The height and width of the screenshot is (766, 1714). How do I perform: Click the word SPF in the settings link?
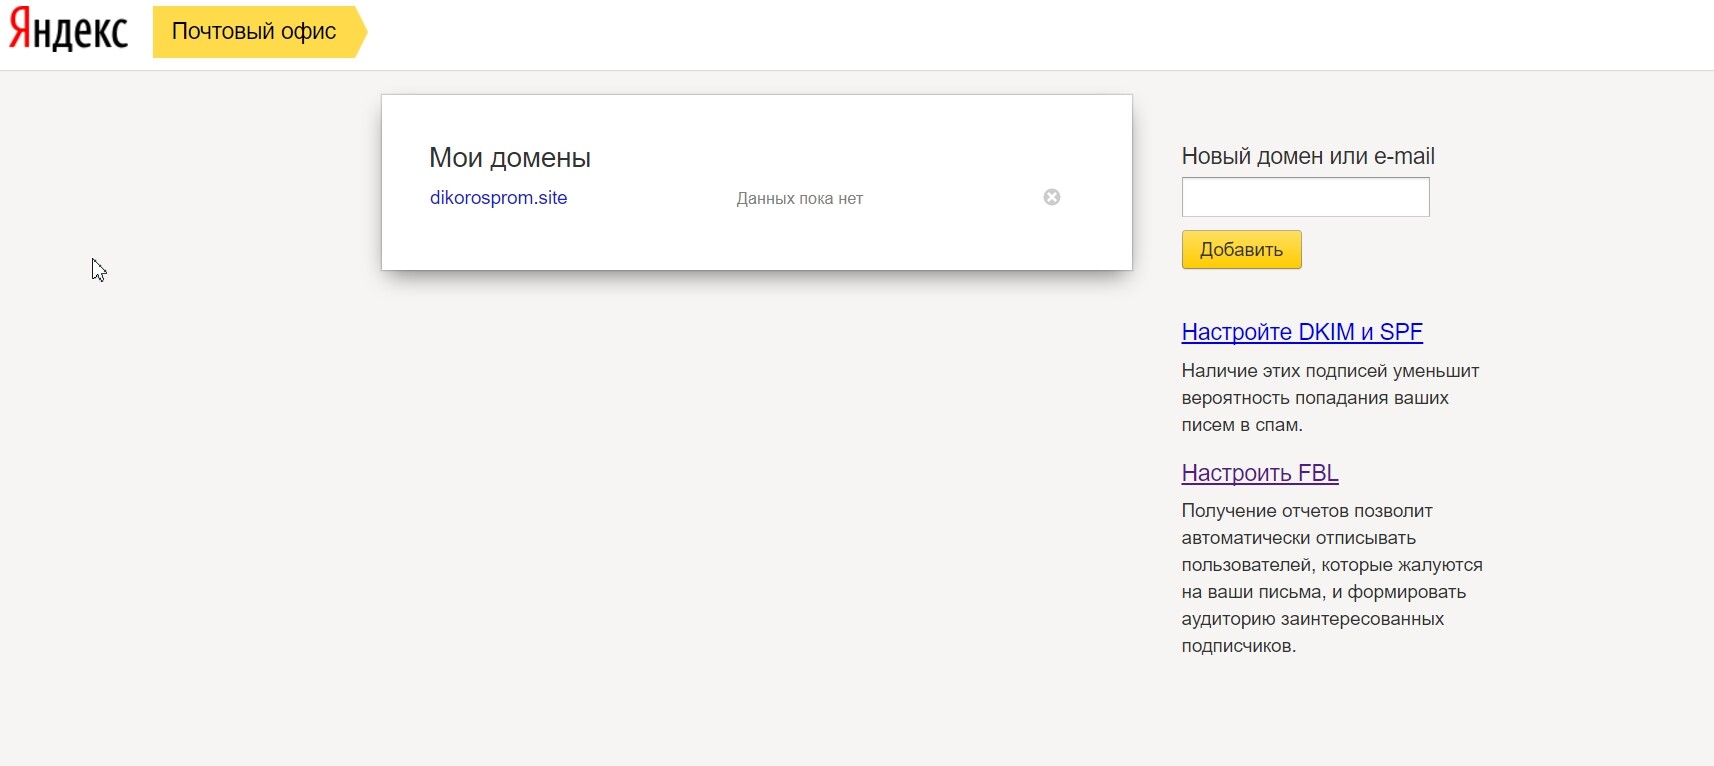pos(1400,332)
